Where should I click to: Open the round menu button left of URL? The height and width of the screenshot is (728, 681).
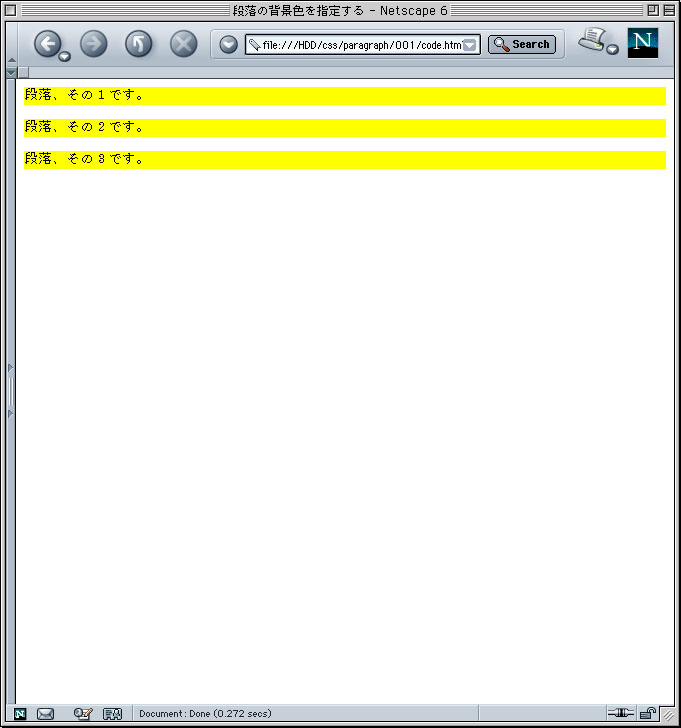click(x=228, y=45)
